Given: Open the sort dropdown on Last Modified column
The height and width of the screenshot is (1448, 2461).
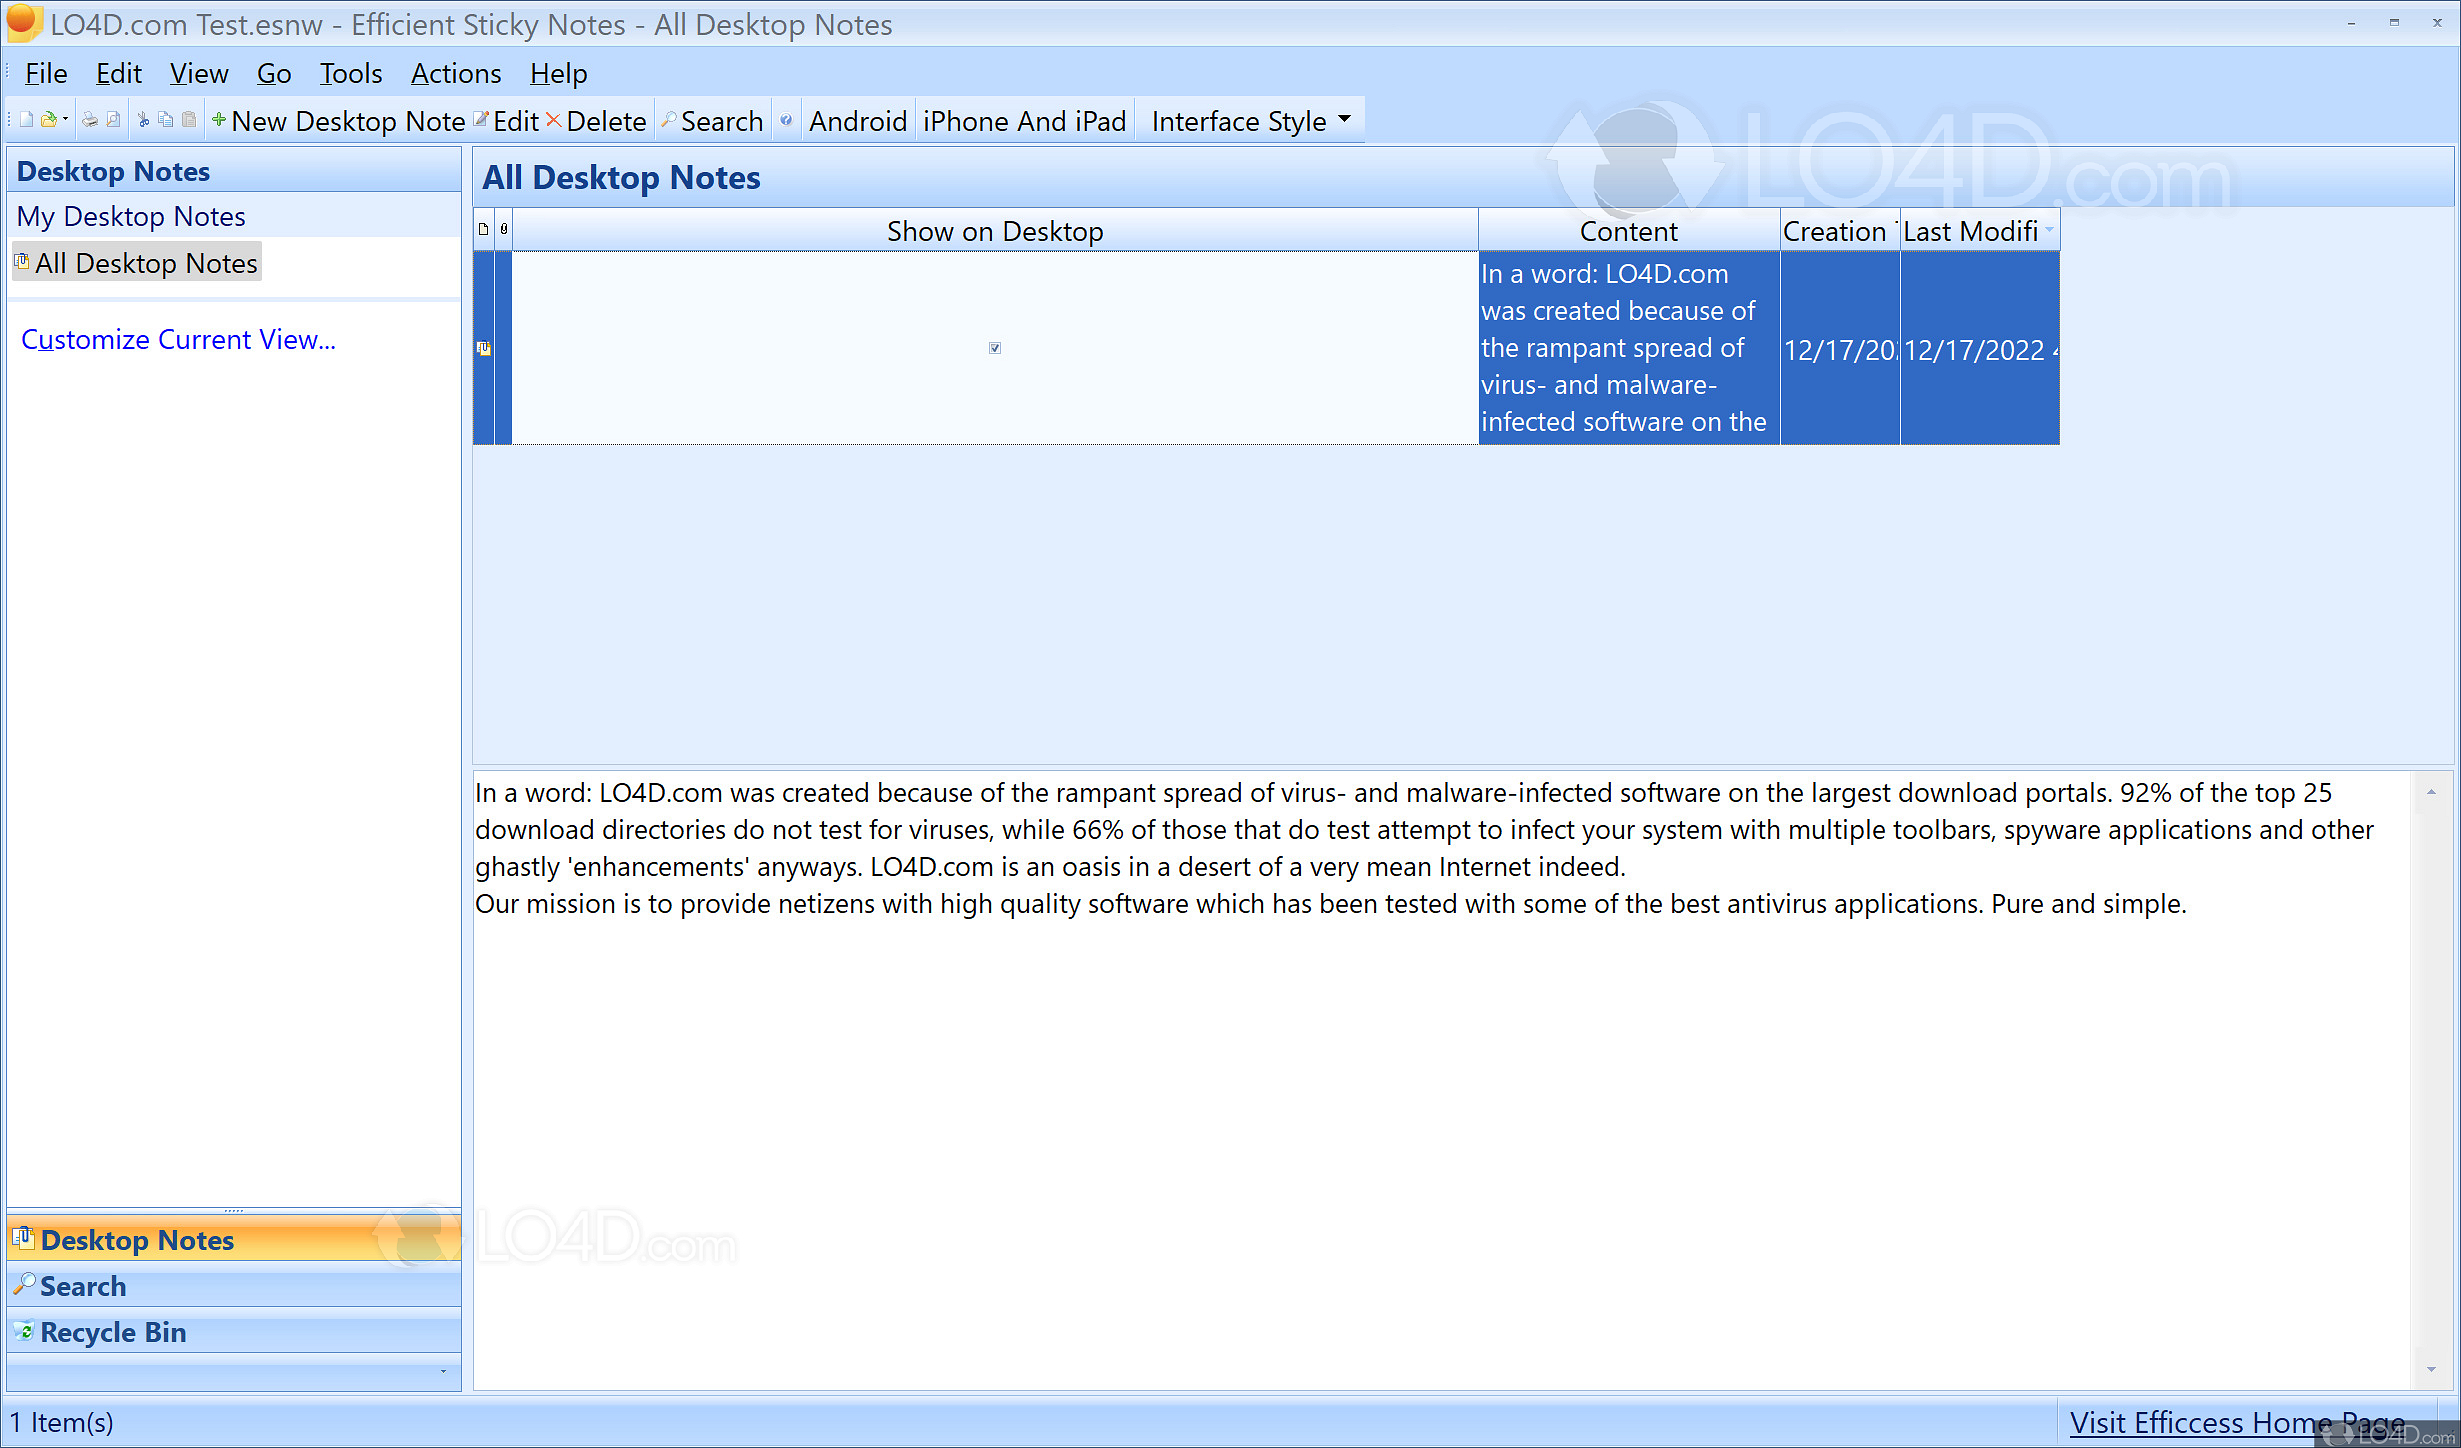Looking at the screenshot, I should point(2051,230).
